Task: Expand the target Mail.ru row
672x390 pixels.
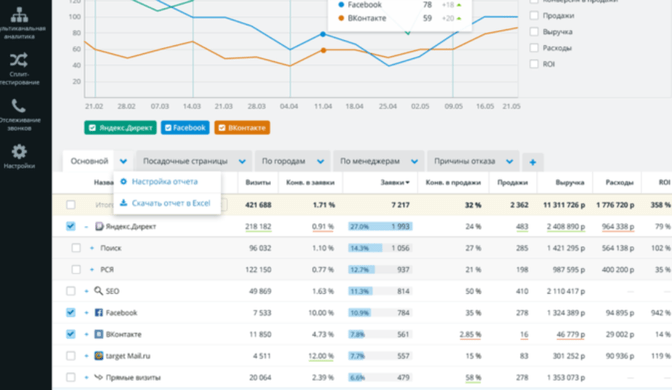Action: (86, 356)
